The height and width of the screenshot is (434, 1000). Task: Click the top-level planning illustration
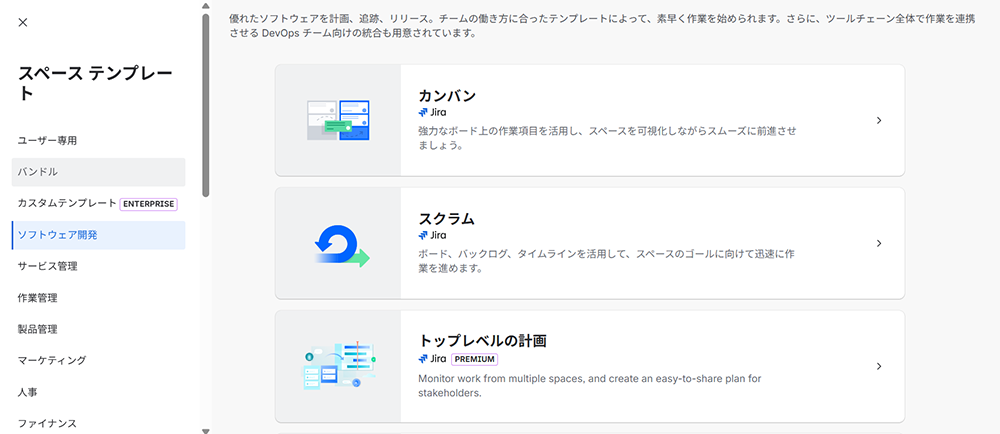point(338,366)
